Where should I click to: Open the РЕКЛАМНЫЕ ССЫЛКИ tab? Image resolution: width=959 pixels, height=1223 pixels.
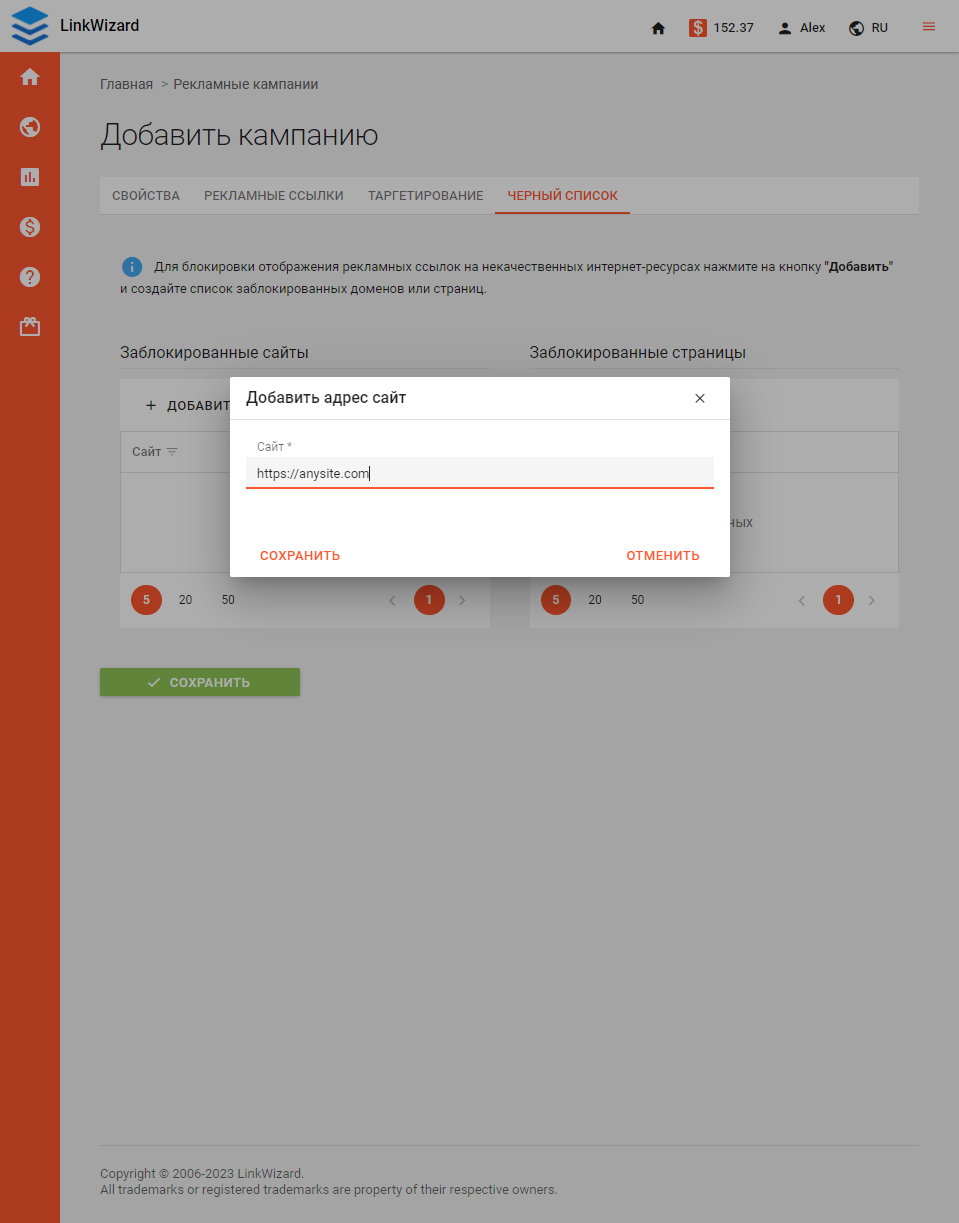[x=273, y=196]
